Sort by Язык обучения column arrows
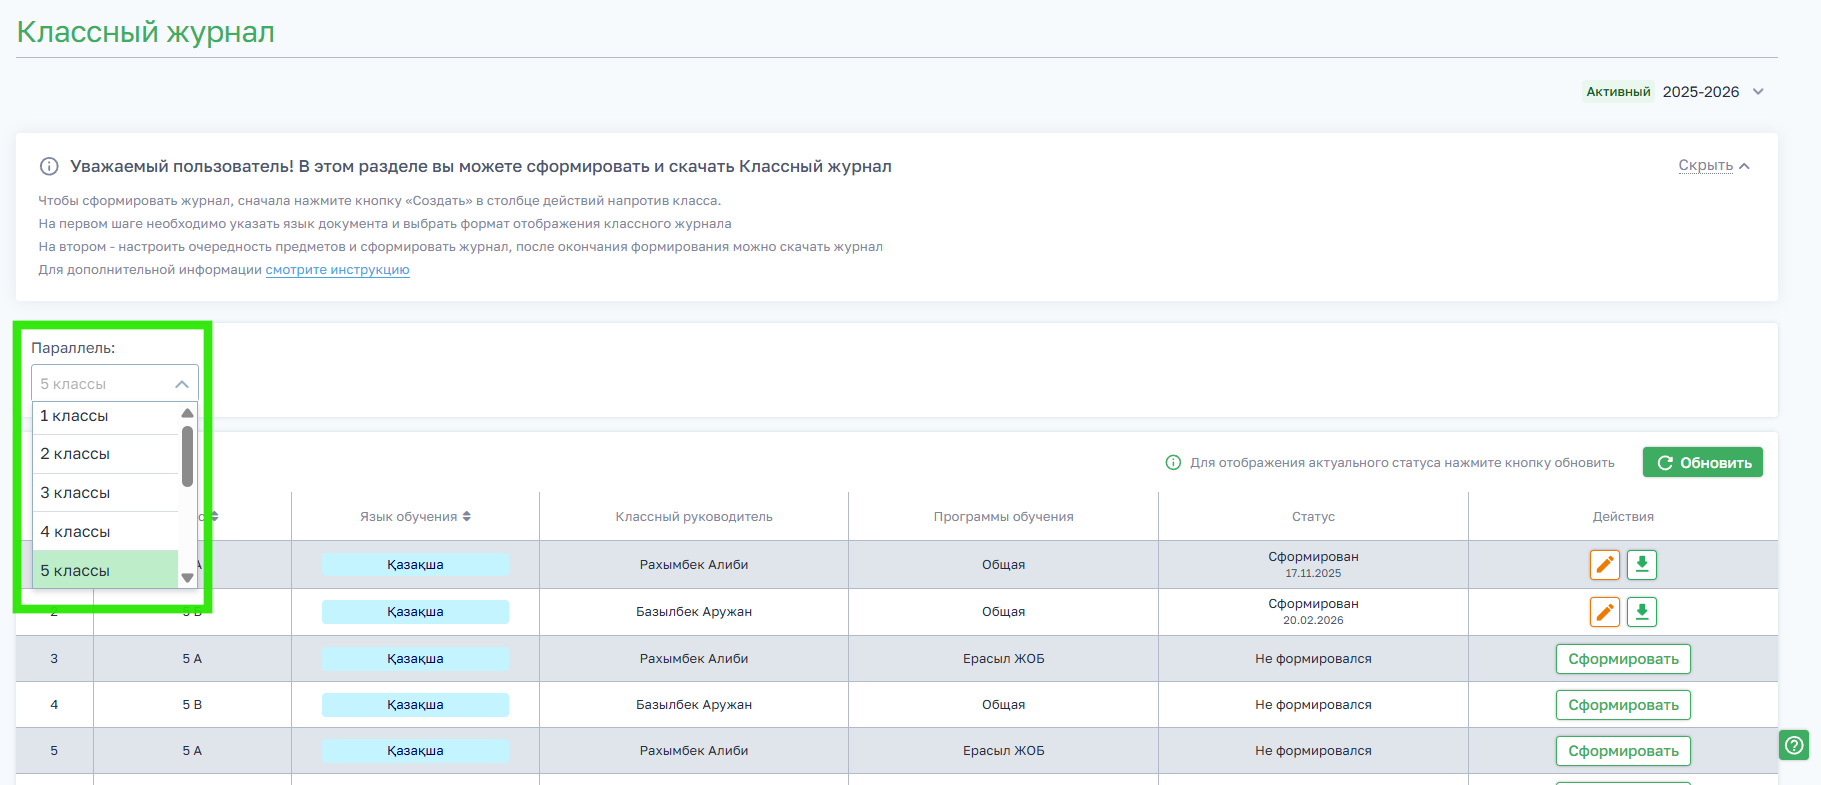Screen dimensions: 1821x785 point(467,517)
